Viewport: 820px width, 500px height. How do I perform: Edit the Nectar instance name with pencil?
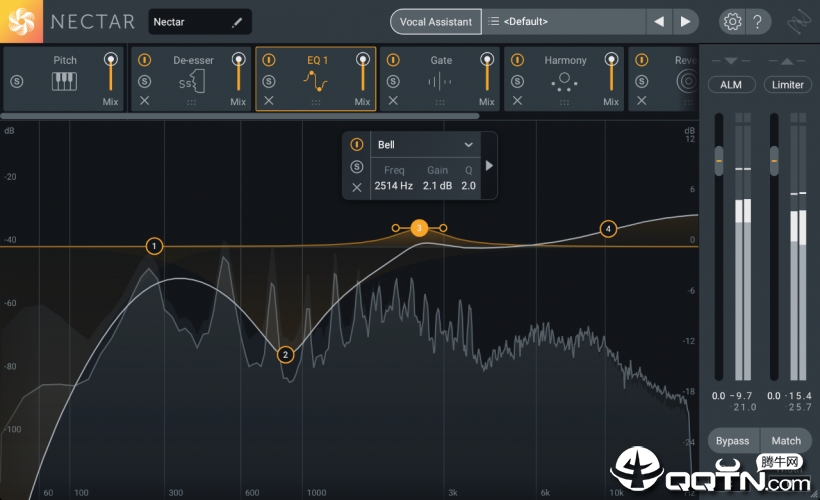237,22
